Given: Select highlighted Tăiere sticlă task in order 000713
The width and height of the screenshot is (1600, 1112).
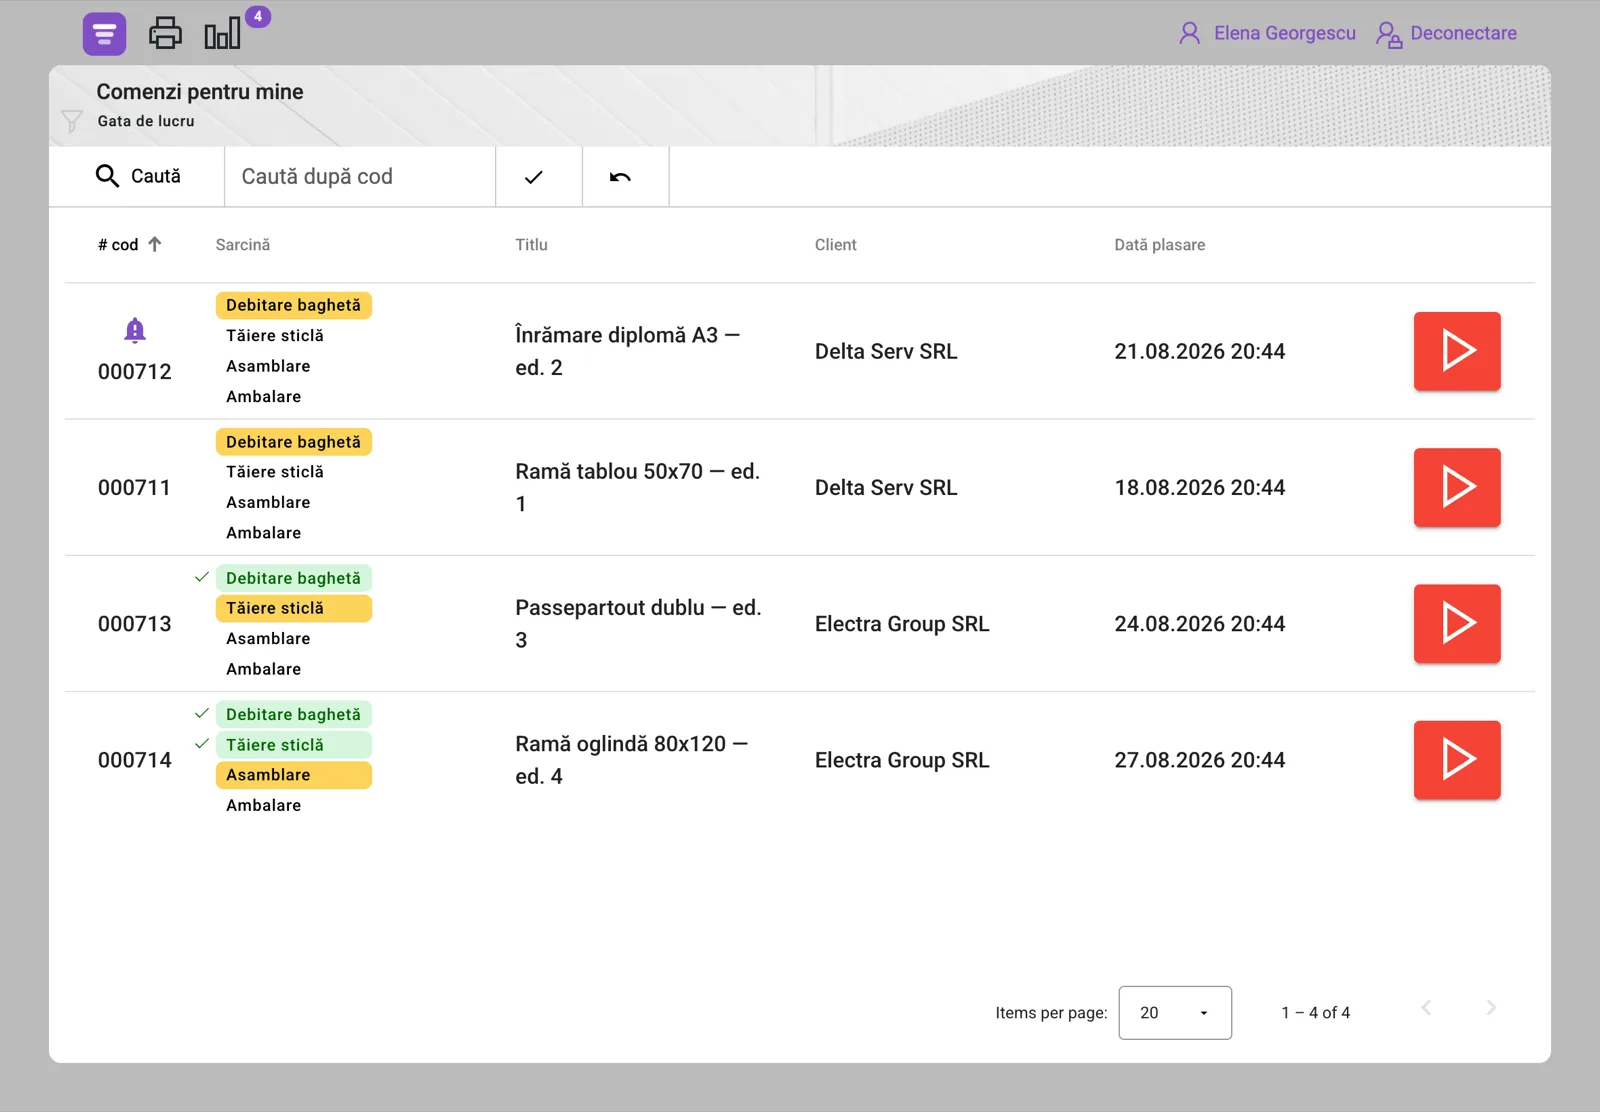Looking at the screenshot, I should tap(294, 608).
